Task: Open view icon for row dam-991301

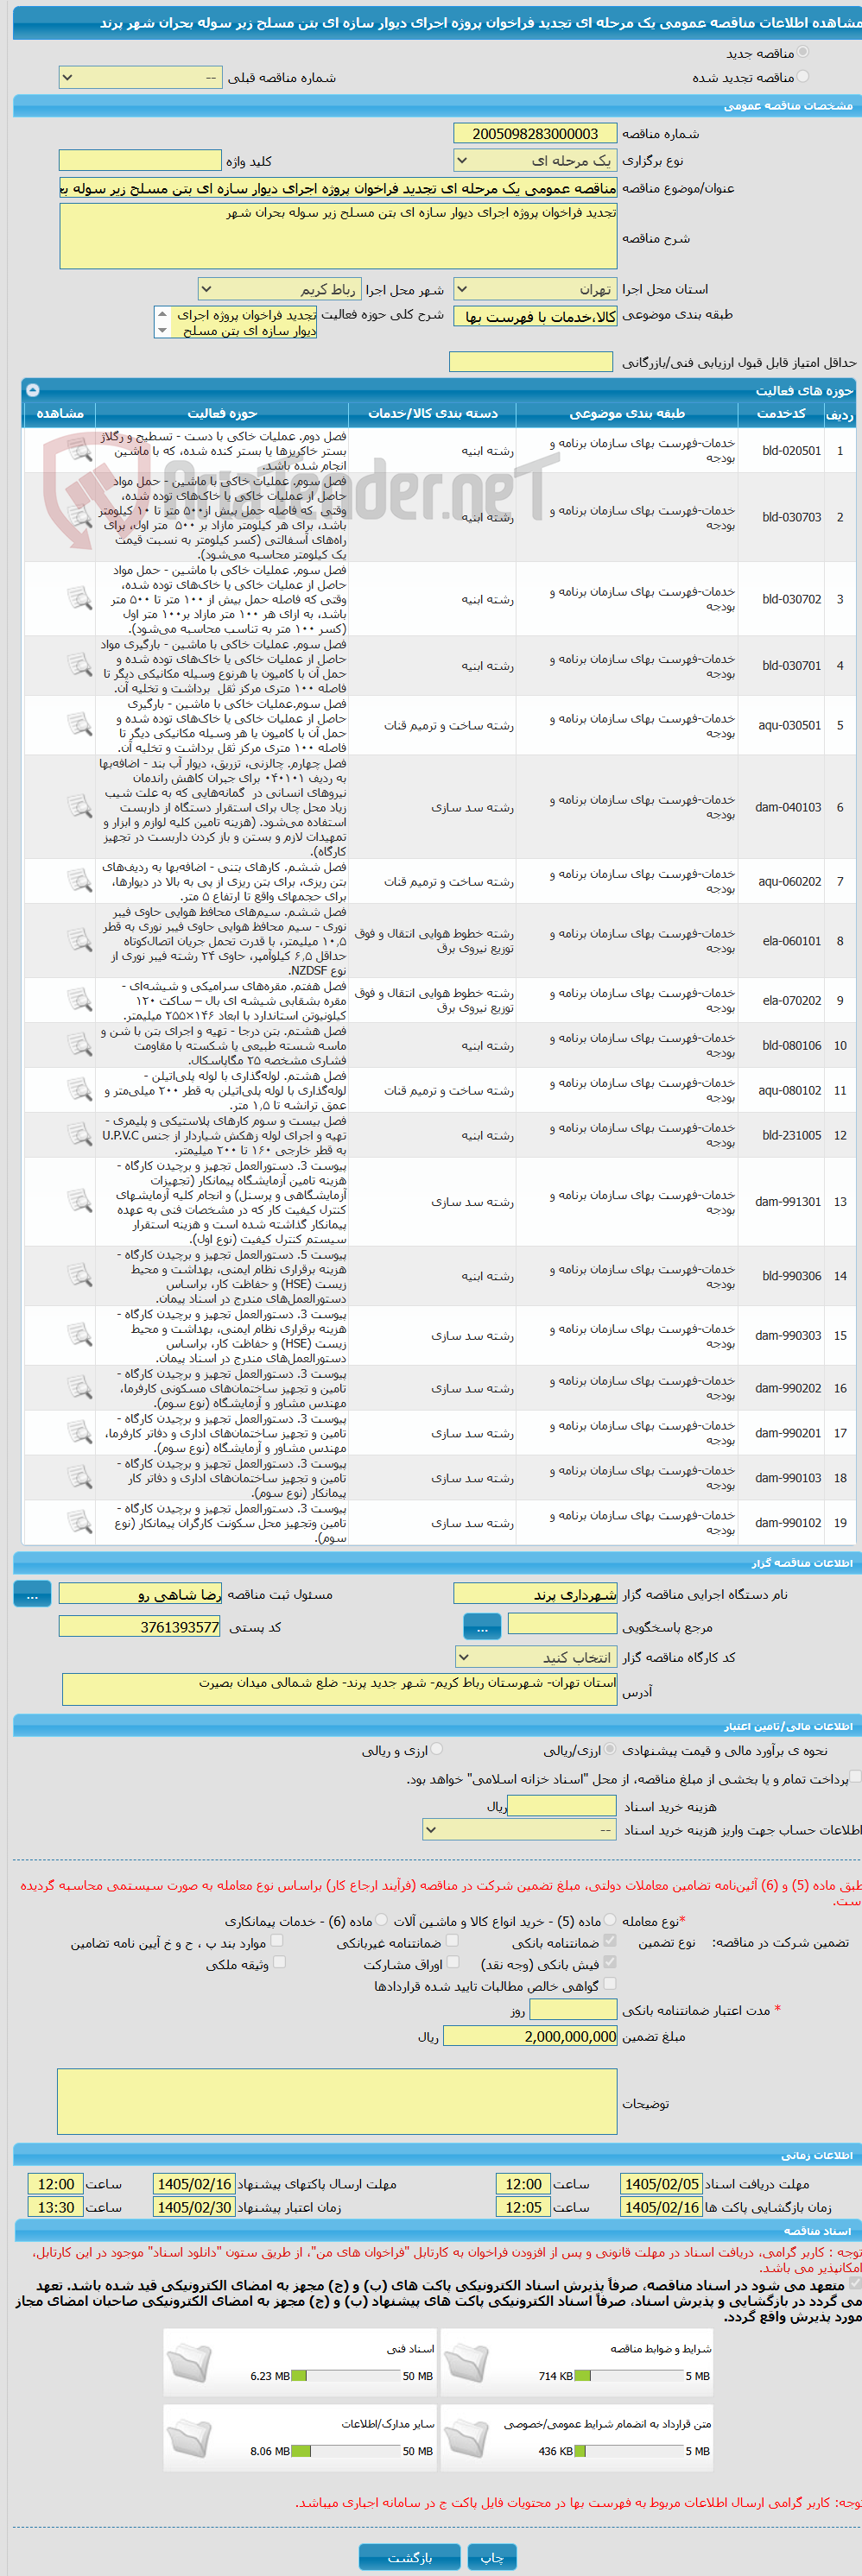Action: (79, 1201)
